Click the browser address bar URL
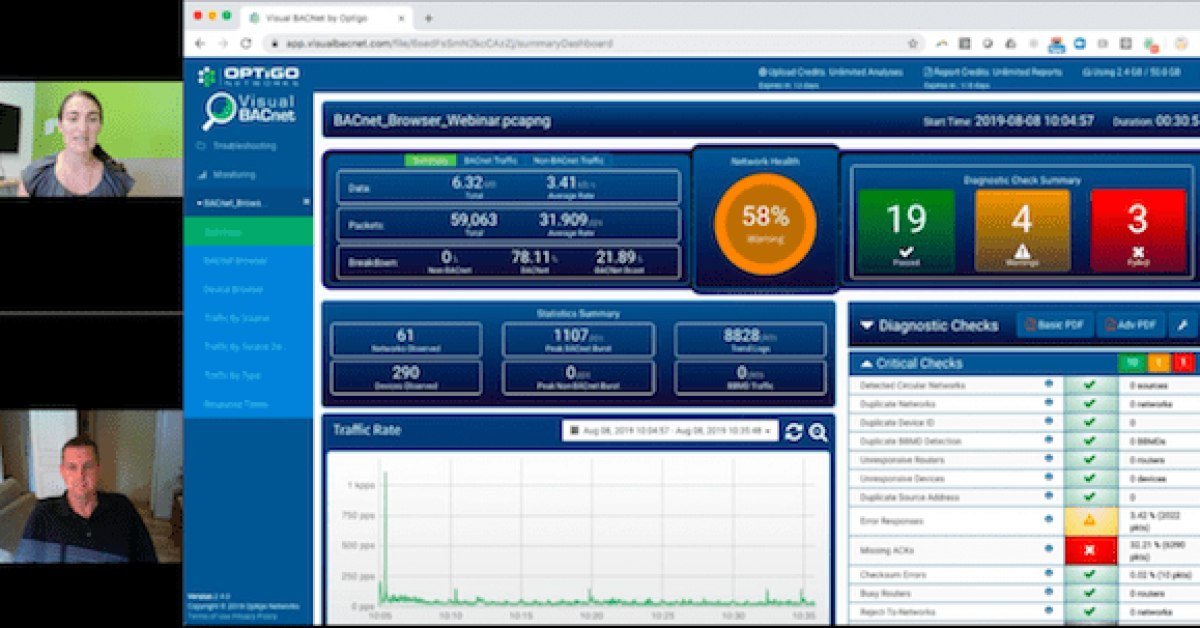The image size is (1200, 628). point(450,44)
